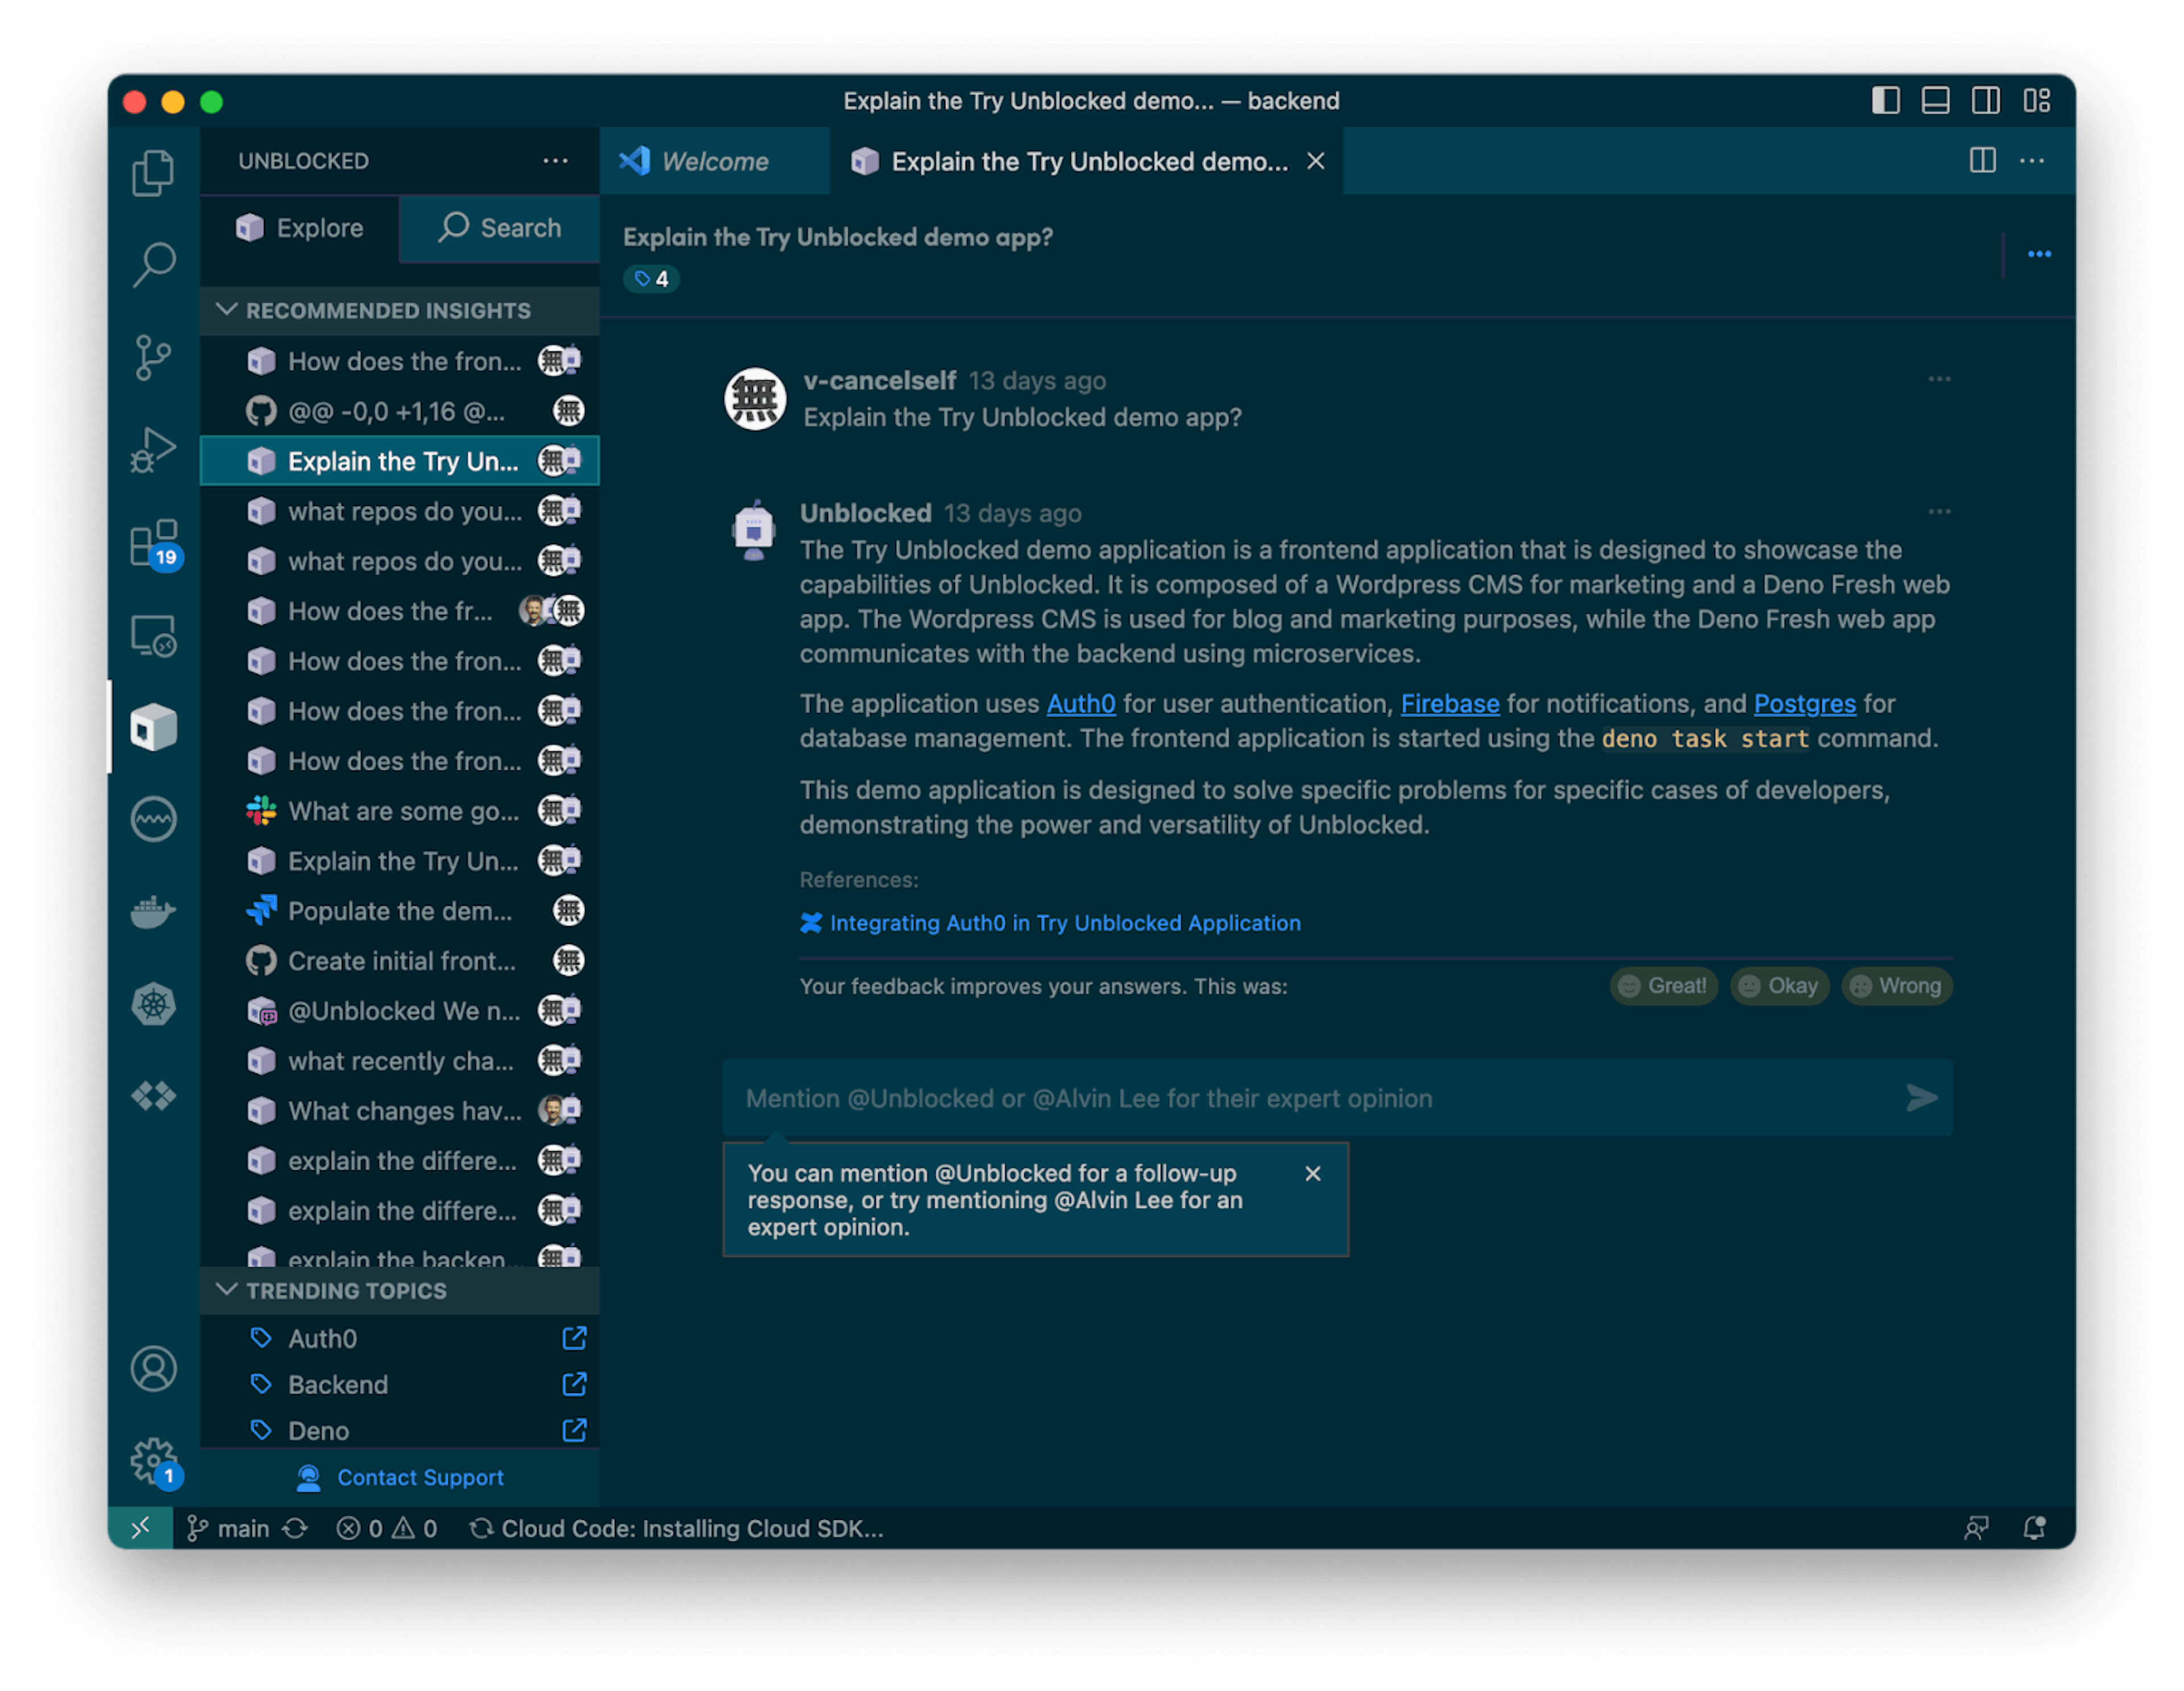Open editor More Actions ellipsis
This screenshot has height=1691, width=2184.
tap(2031, 160)
